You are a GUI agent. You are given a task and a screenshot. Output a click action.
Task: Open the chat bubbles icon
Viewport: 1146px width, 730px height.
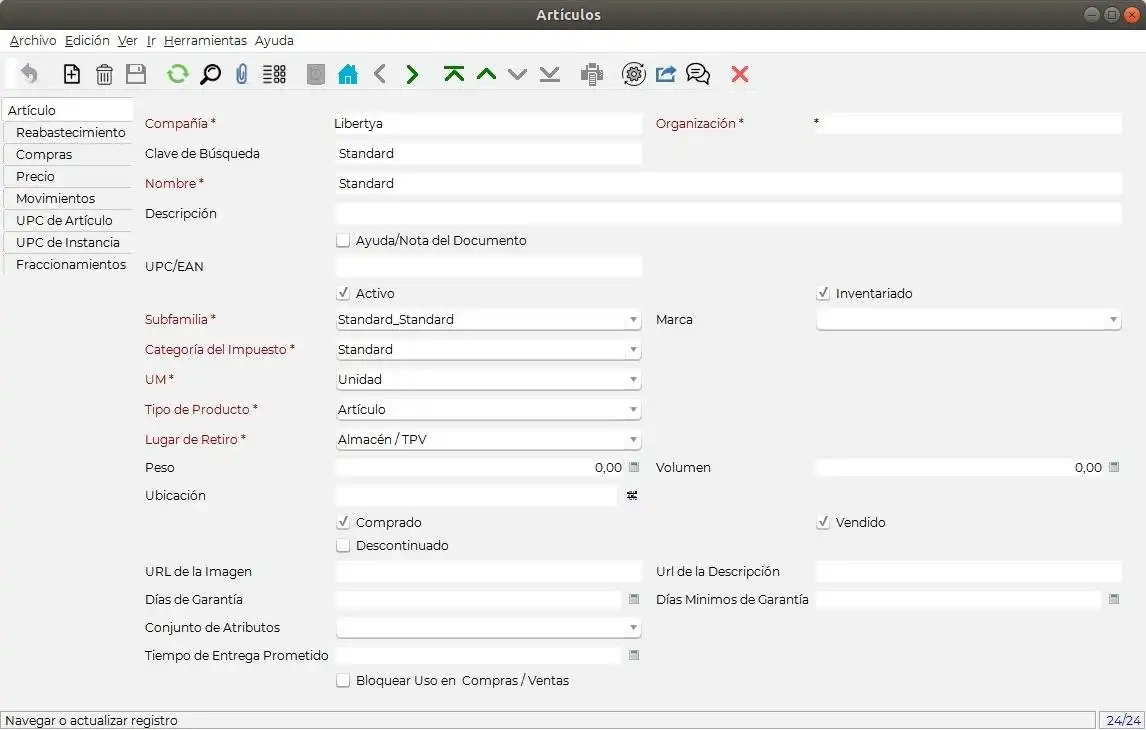pyautogui.click(x=698, y=74)
